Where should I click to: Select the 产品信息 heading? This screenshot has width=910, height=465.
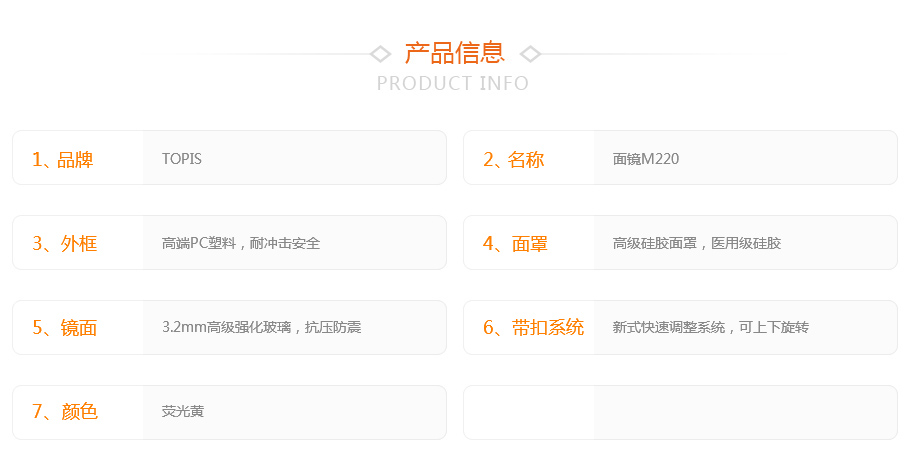pyautogui.click(x=454, y=53)
